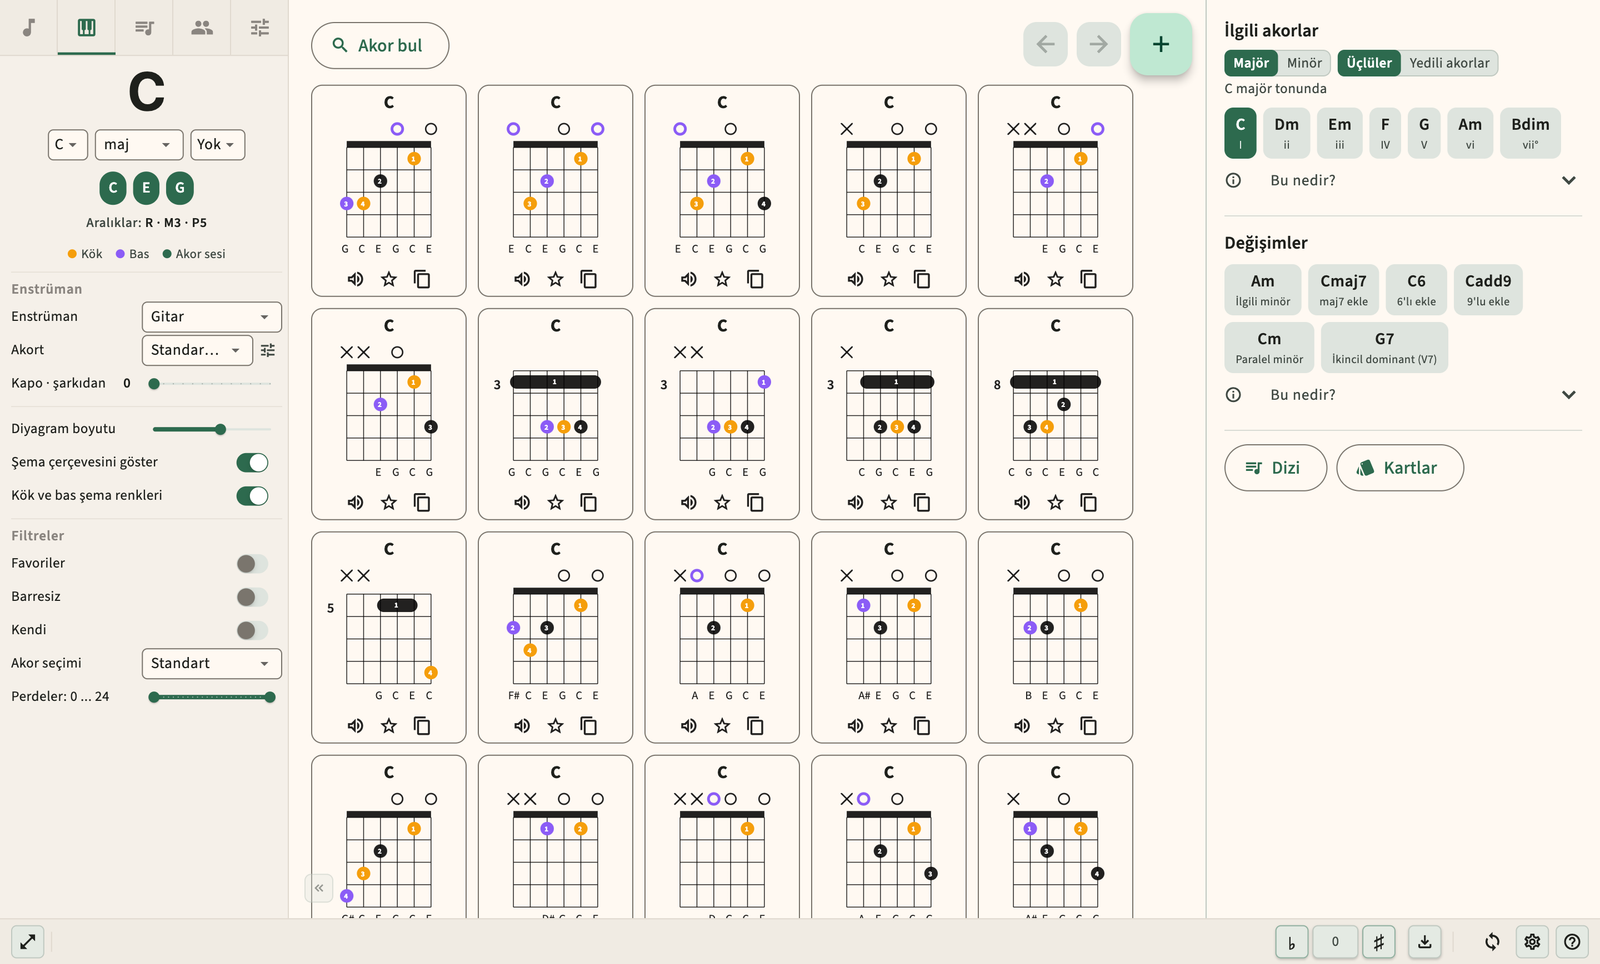Open the single note tab icon

[29, 27]
